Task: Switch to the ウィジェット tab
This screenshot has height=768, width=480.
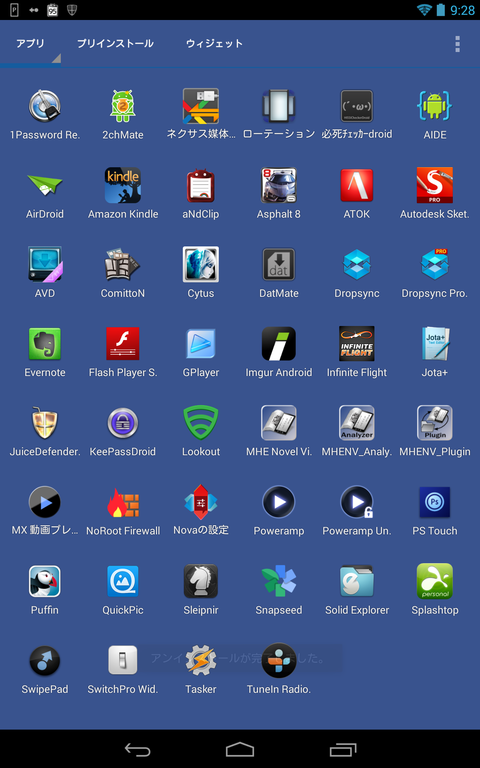Action: (214, 44)
